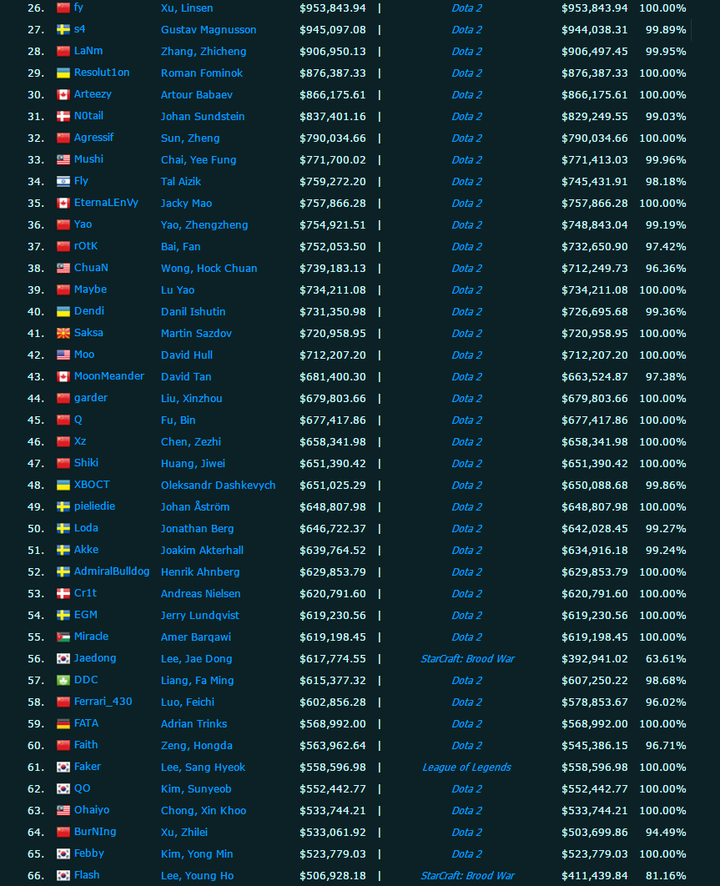Open real name link Jacky Mao

pyautogui.click(x=186, y=203)
